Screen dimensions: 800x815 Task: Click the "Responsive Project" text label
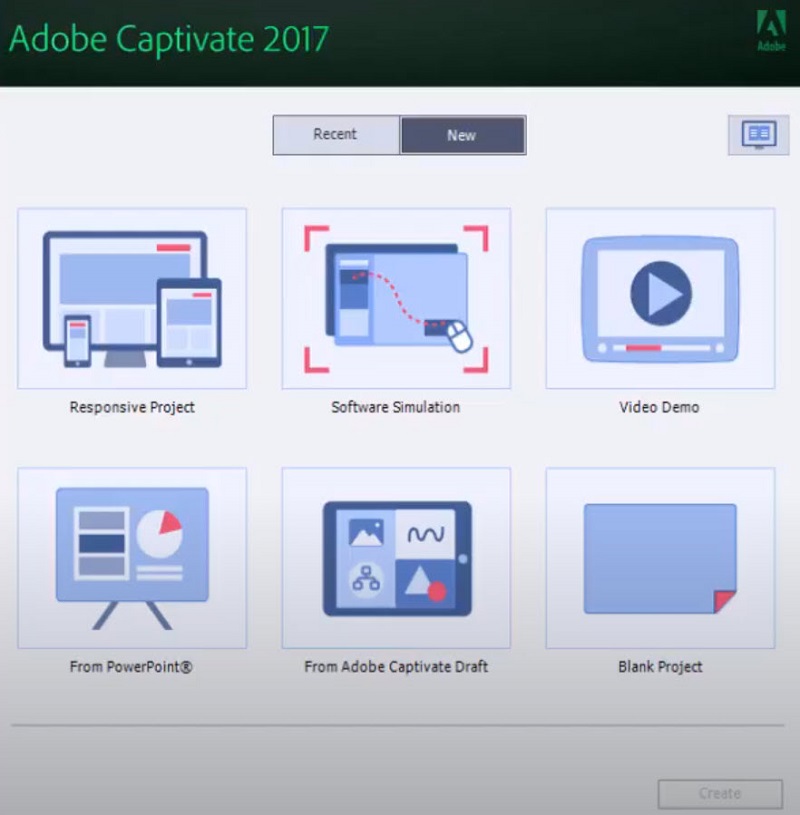coord(132,407)
